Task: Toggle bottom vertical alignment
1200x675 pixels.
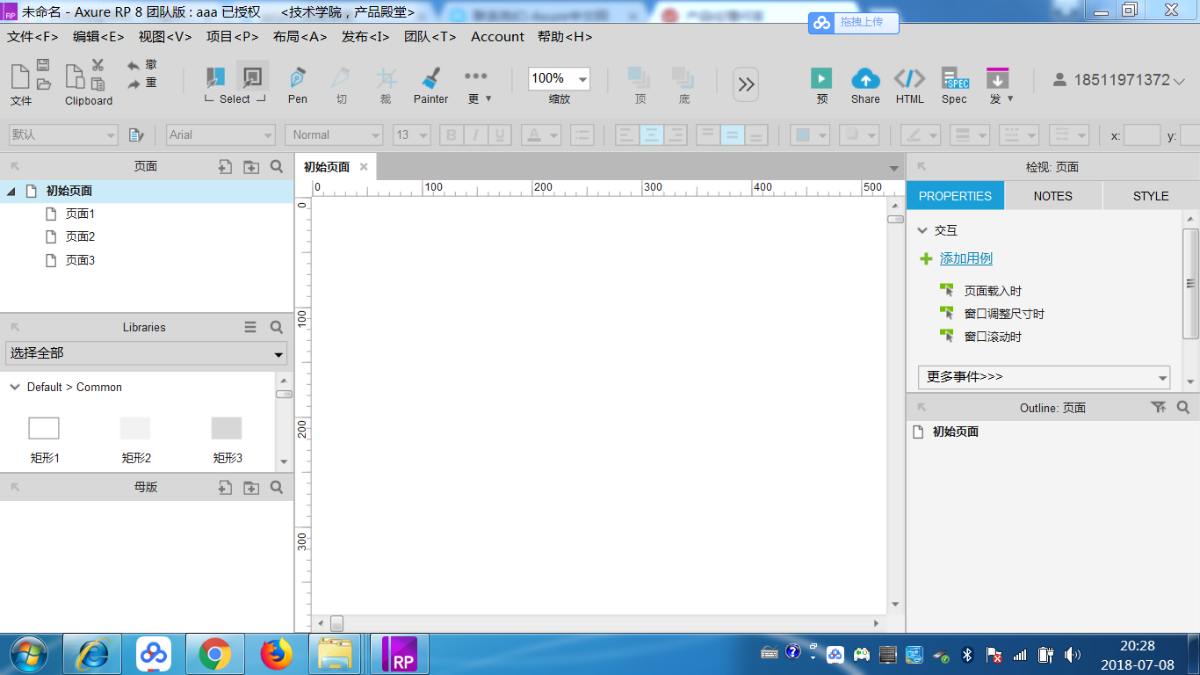Action: pyautogui.click(x=756, y=135)
